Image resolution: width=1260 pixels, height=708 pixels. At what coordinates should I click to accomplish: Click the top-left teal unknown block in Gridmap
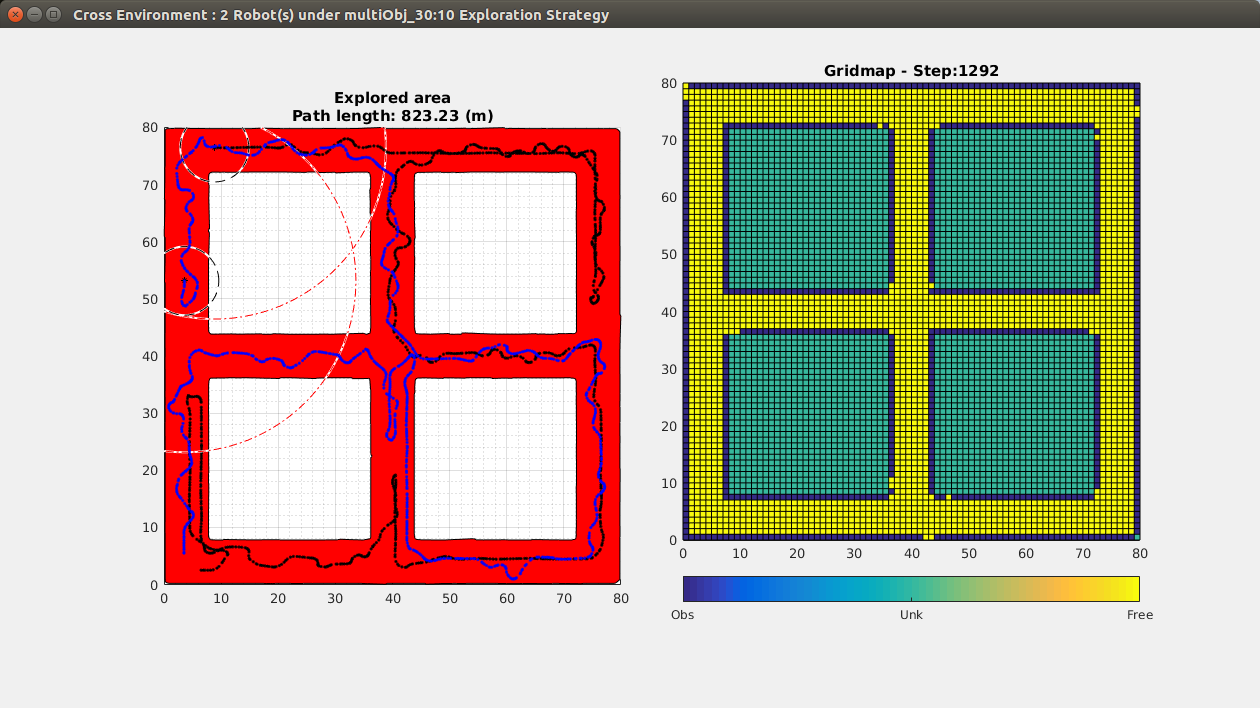coord(808,208)
